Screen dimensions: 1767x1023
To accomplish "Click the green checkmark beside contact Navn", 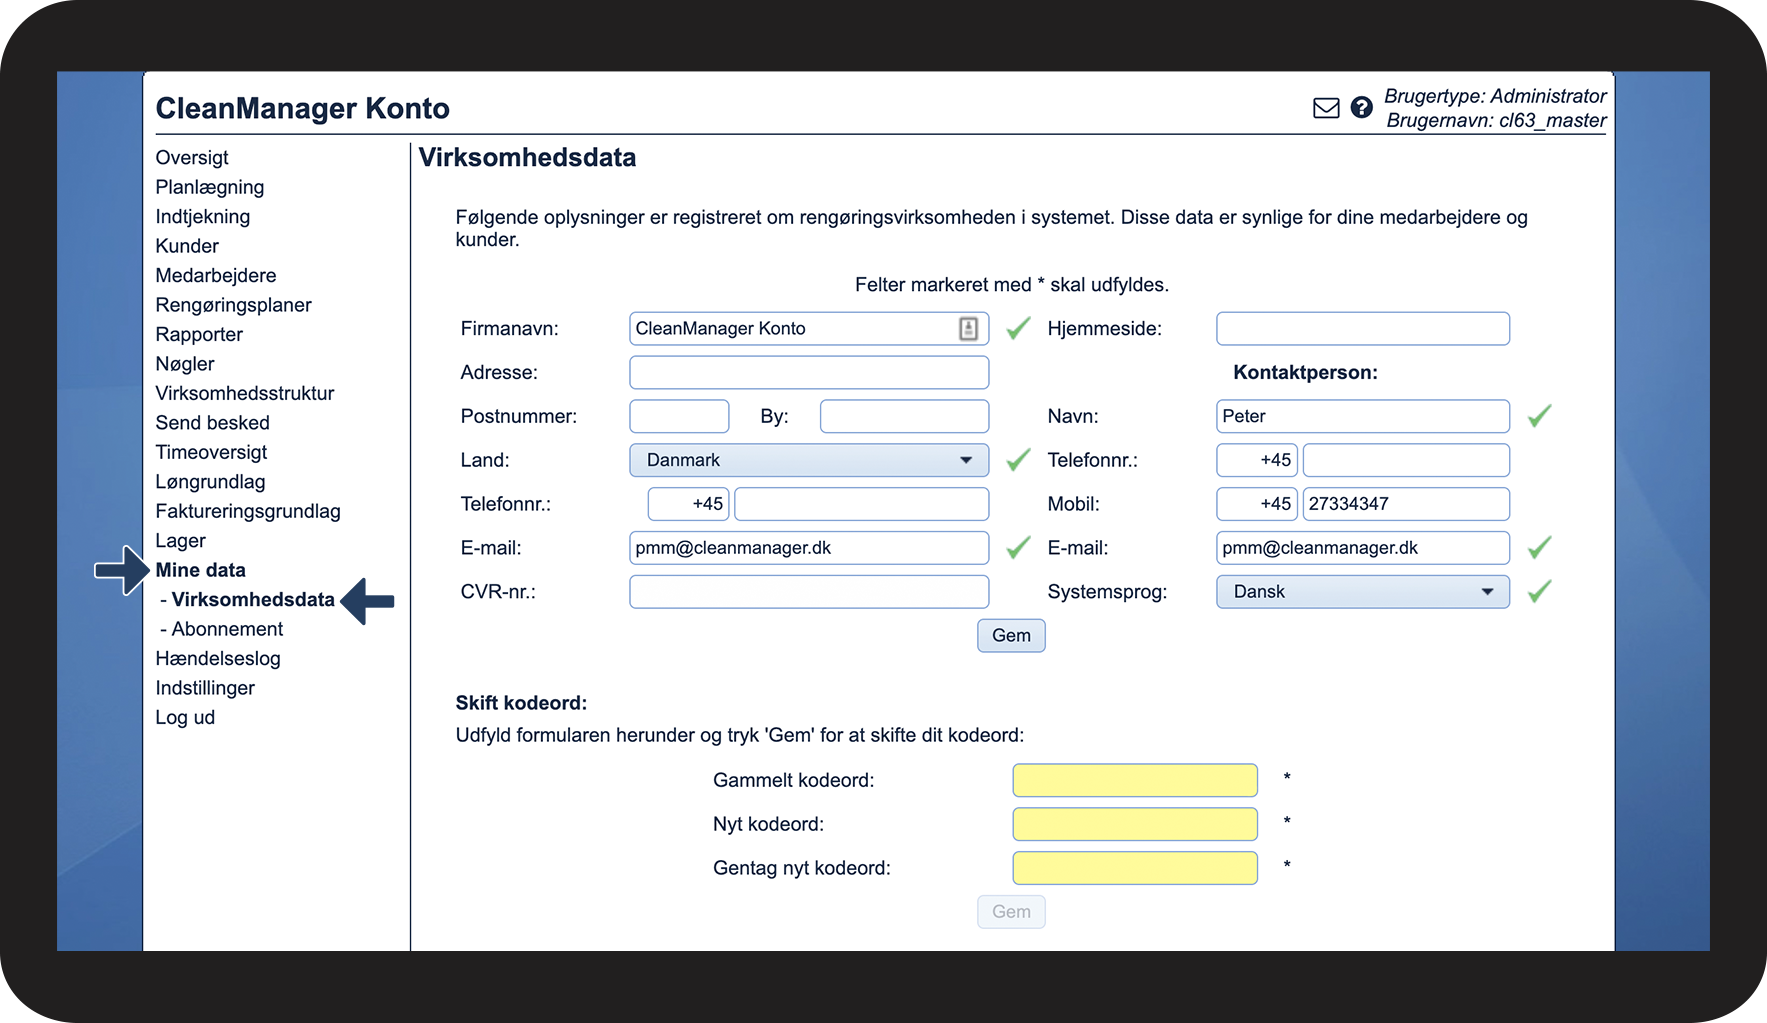I will point(1539,416).
